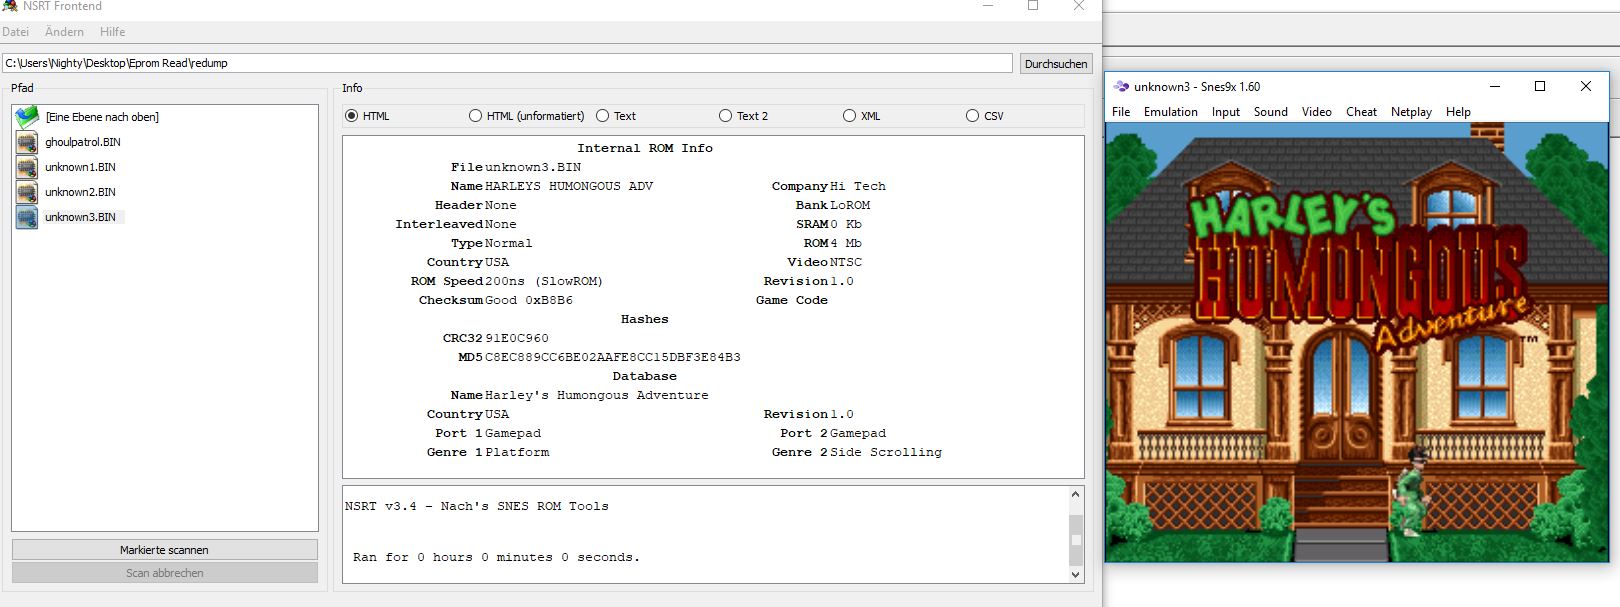Open Snes9x Cheat menu
The height and width of the screenshot is (607, 1620).
pyautogui.click(x=1361, y=112)
